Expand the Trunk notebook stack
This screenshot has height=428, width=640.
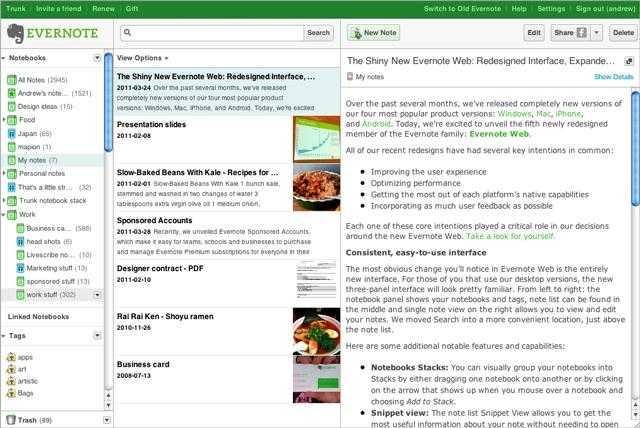[4, 201]
